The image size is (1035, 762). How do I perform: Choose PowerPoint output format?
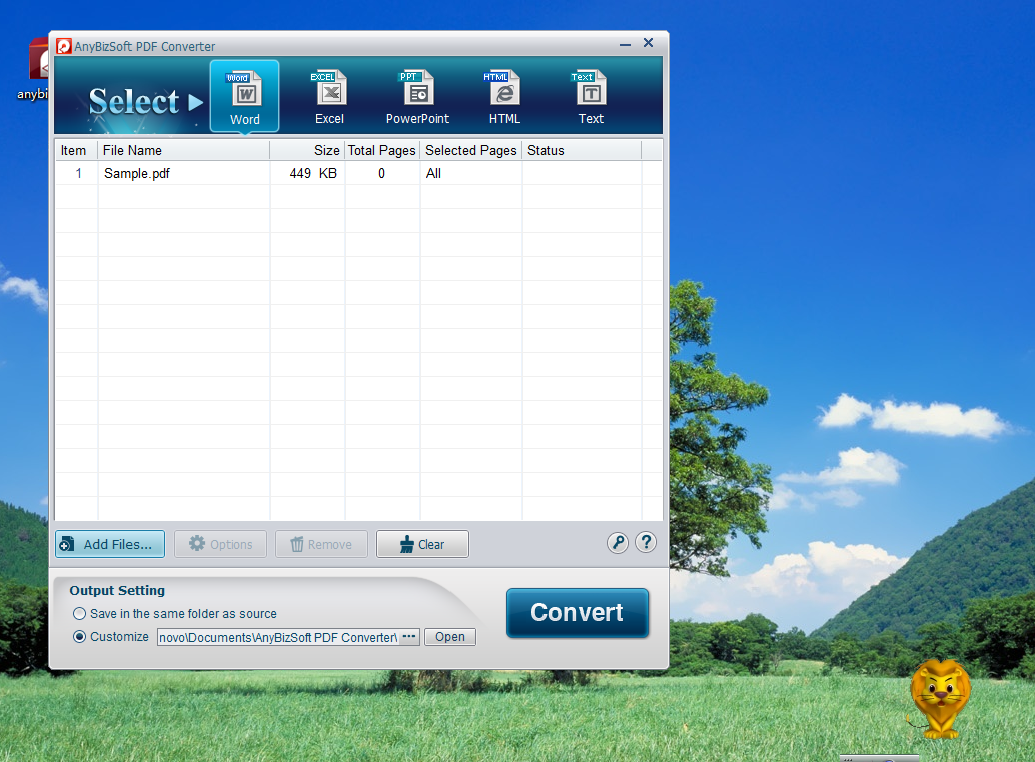417,96
